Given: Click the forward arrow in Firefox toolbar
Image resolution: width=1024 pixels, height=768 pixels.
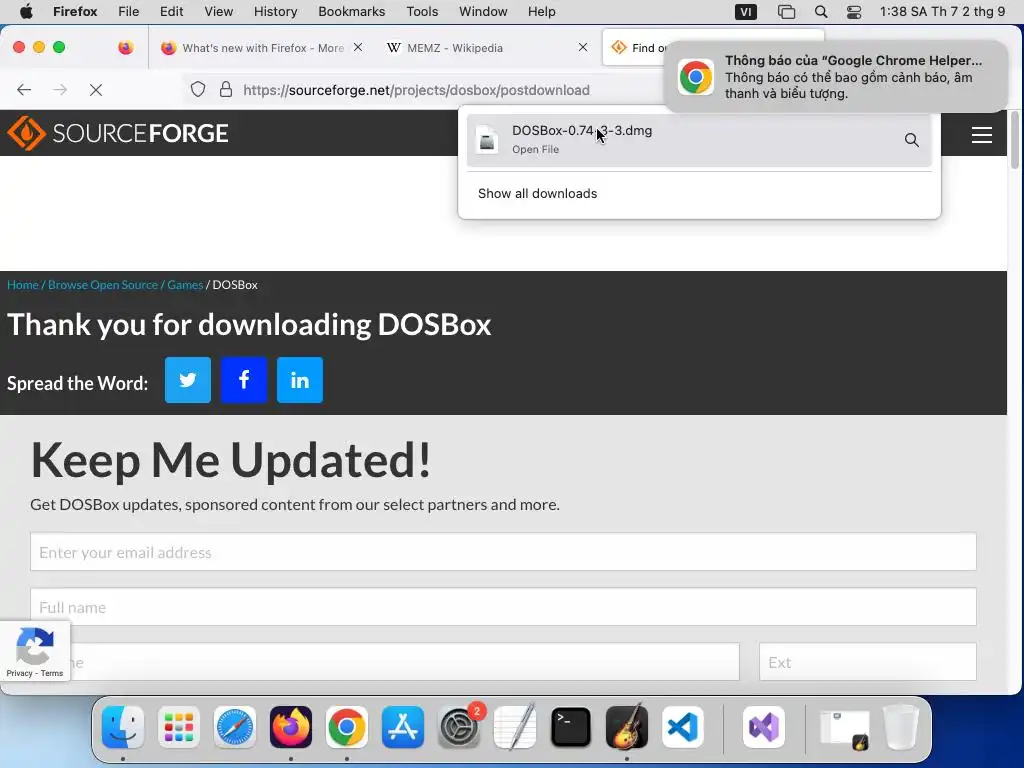Looking at the screenshot, I should click(x=60, y=89).
